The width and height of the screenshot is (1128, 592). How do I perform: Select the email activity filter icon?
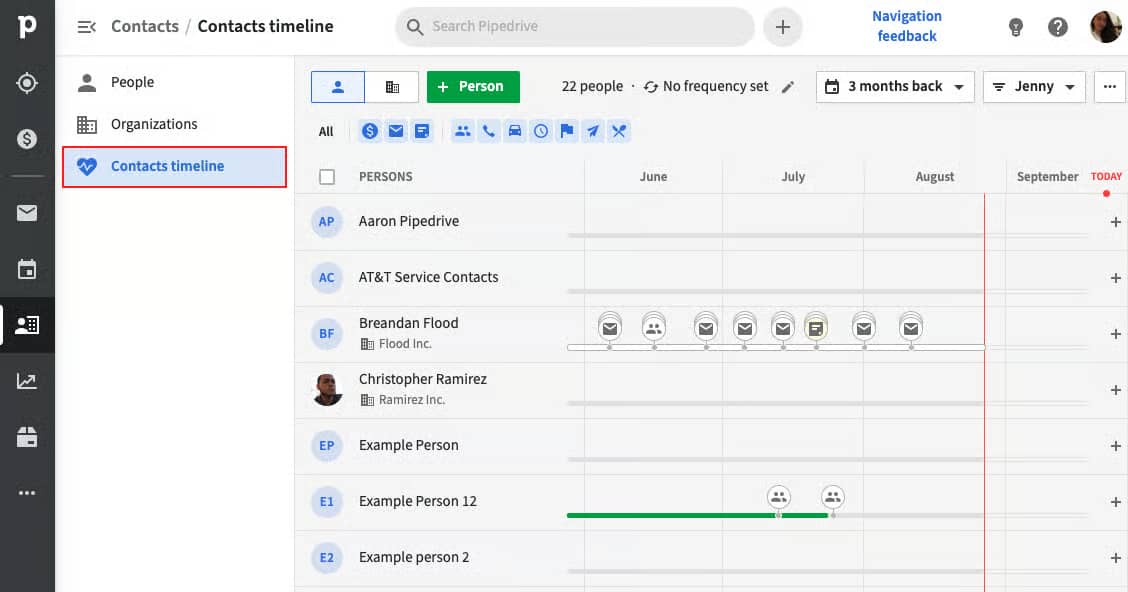pyautogui.click(x=396, y=131)
